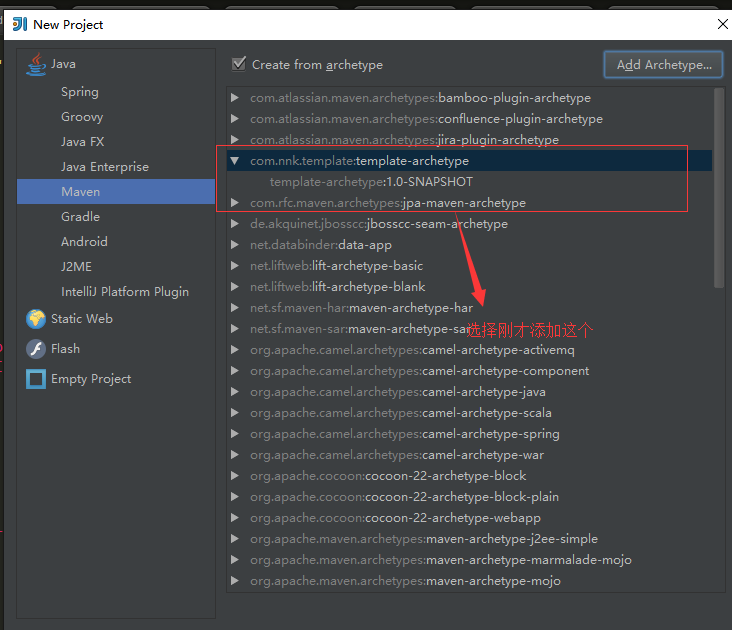Screen dimensions: 732x630
Task: Expand jpa-maven-archetype node
Action: [x=235, y=203]
